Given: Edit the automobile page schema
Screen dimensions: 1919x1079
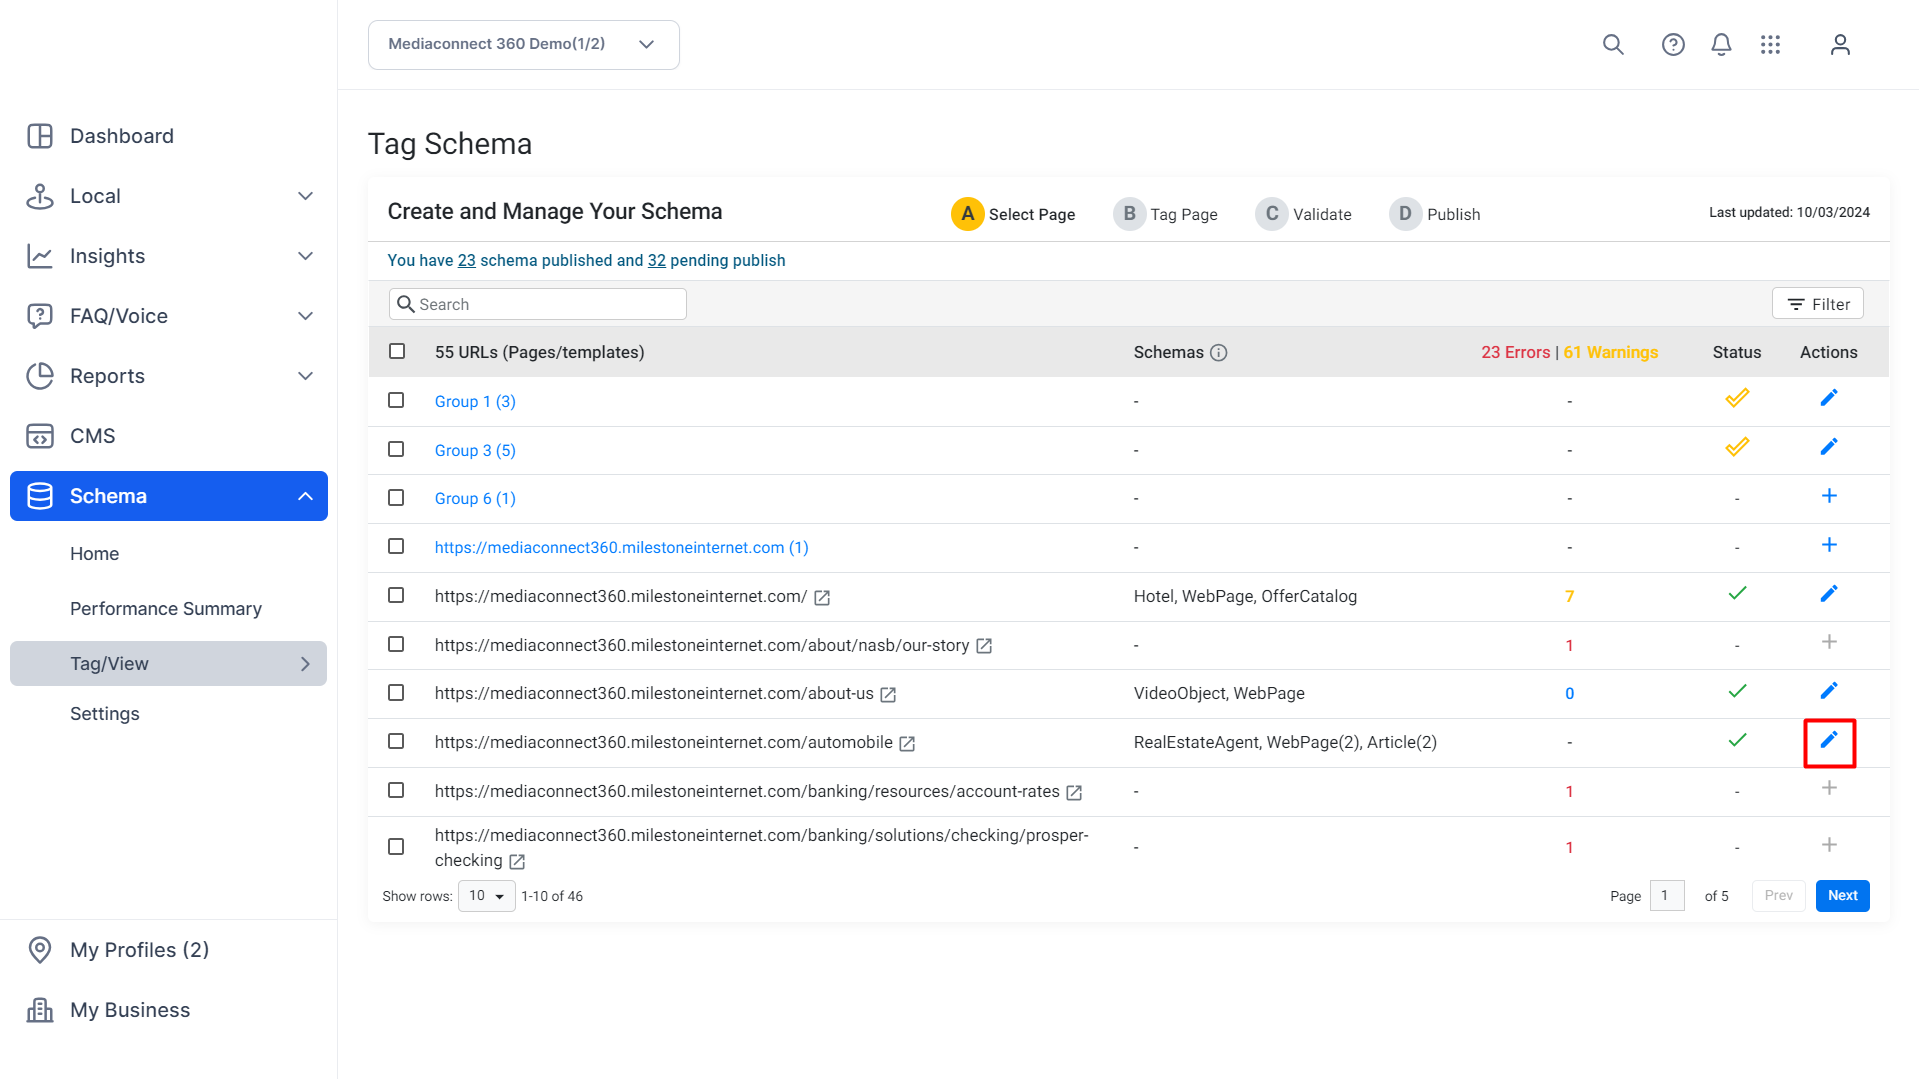Looking at the screenshot, I should click(1829, 740).
